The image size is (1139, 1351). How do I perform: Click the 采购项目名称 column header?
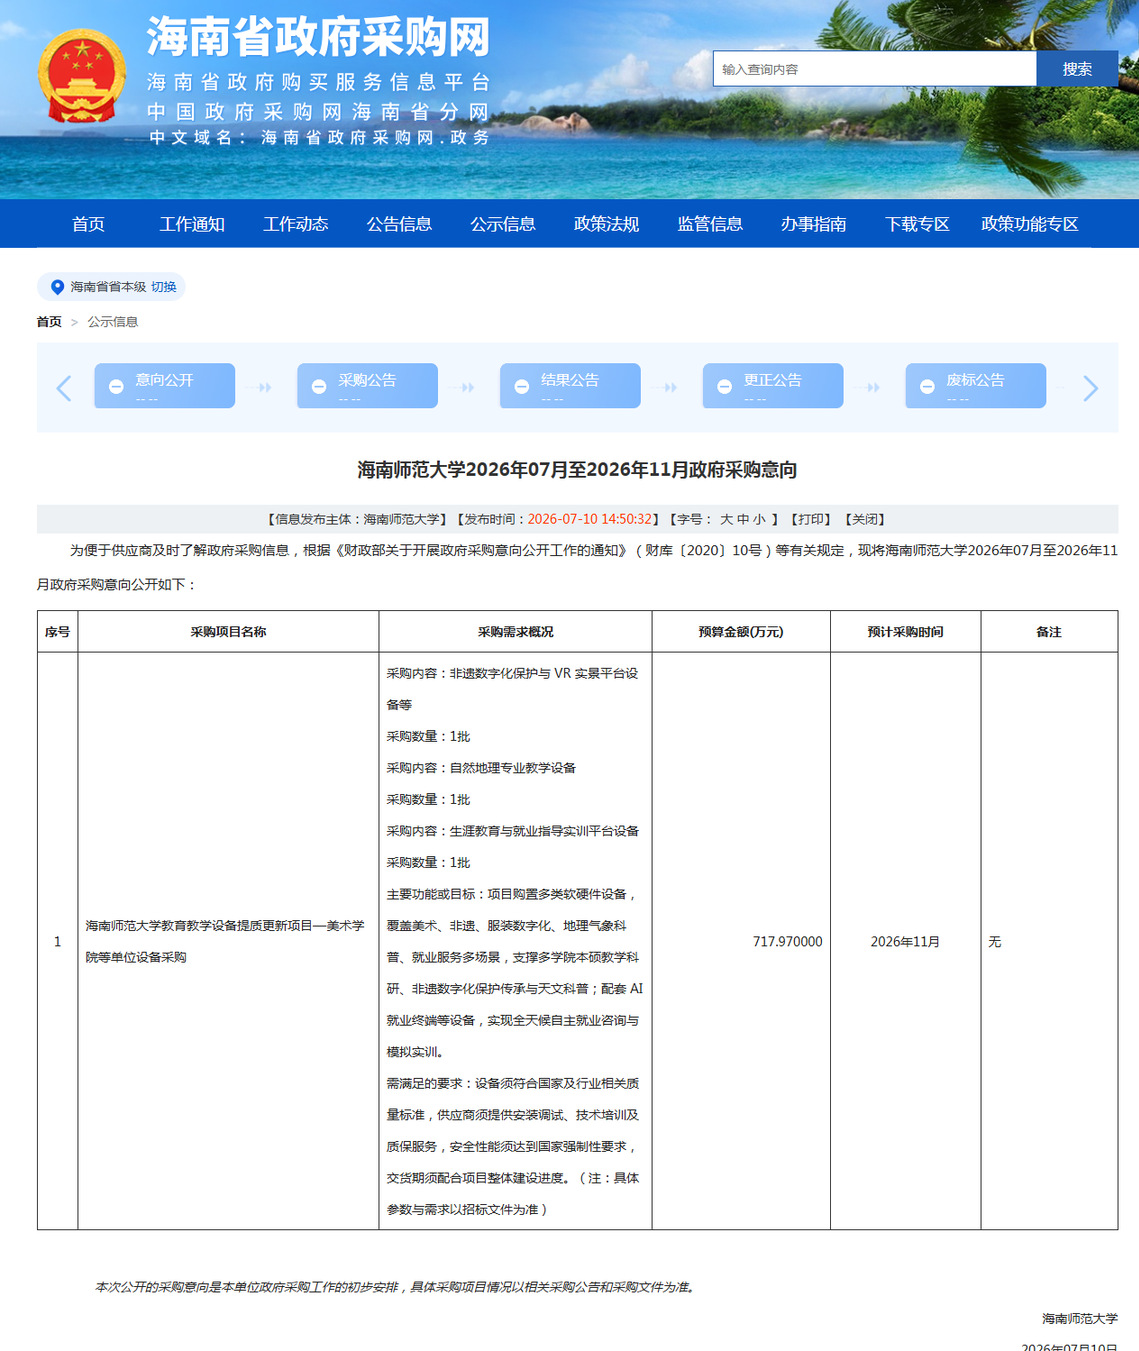point(228,632)
